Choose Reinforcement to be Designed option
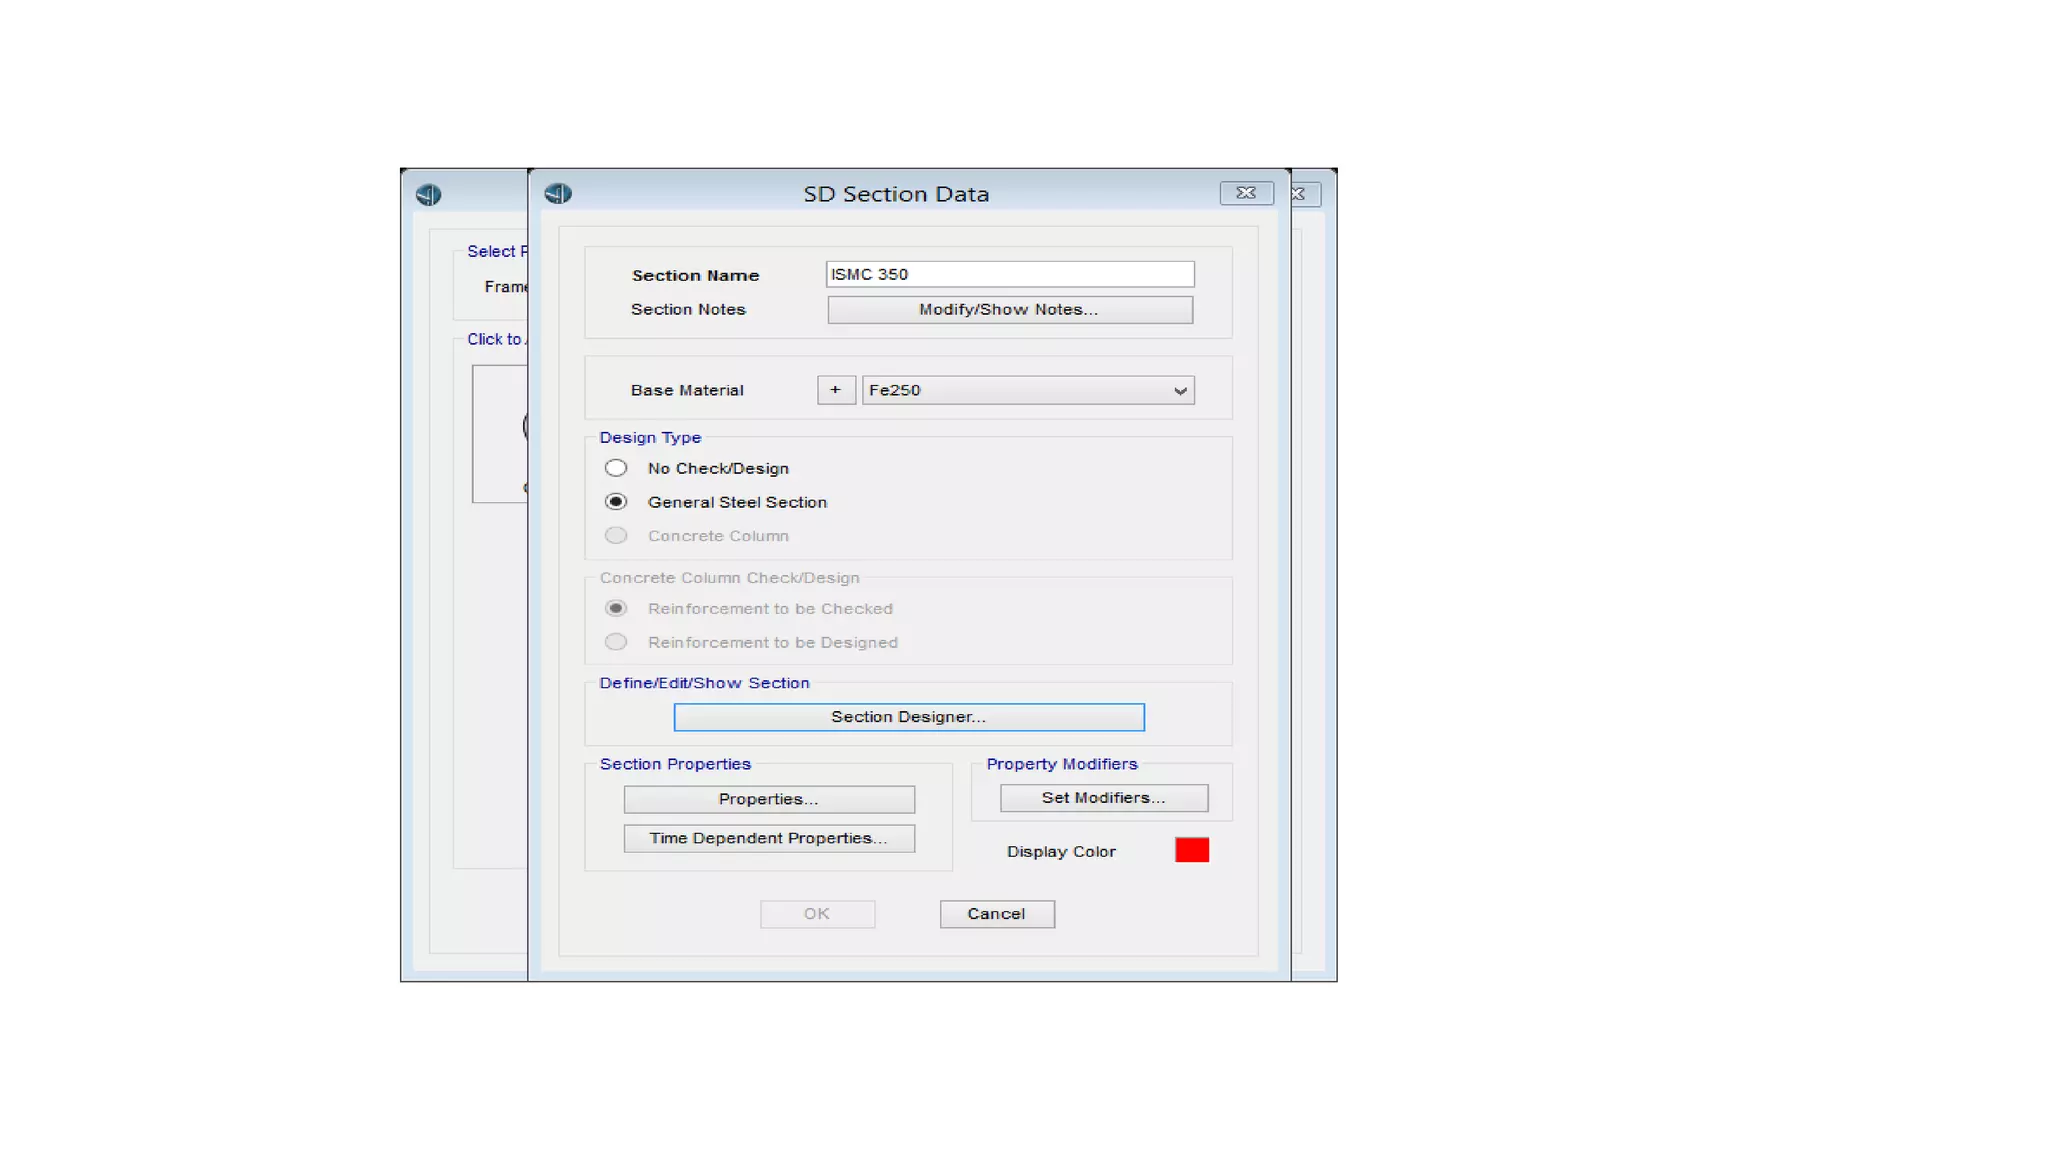The width and height of the screenshot is (2048, 1152). coord(616,642)
